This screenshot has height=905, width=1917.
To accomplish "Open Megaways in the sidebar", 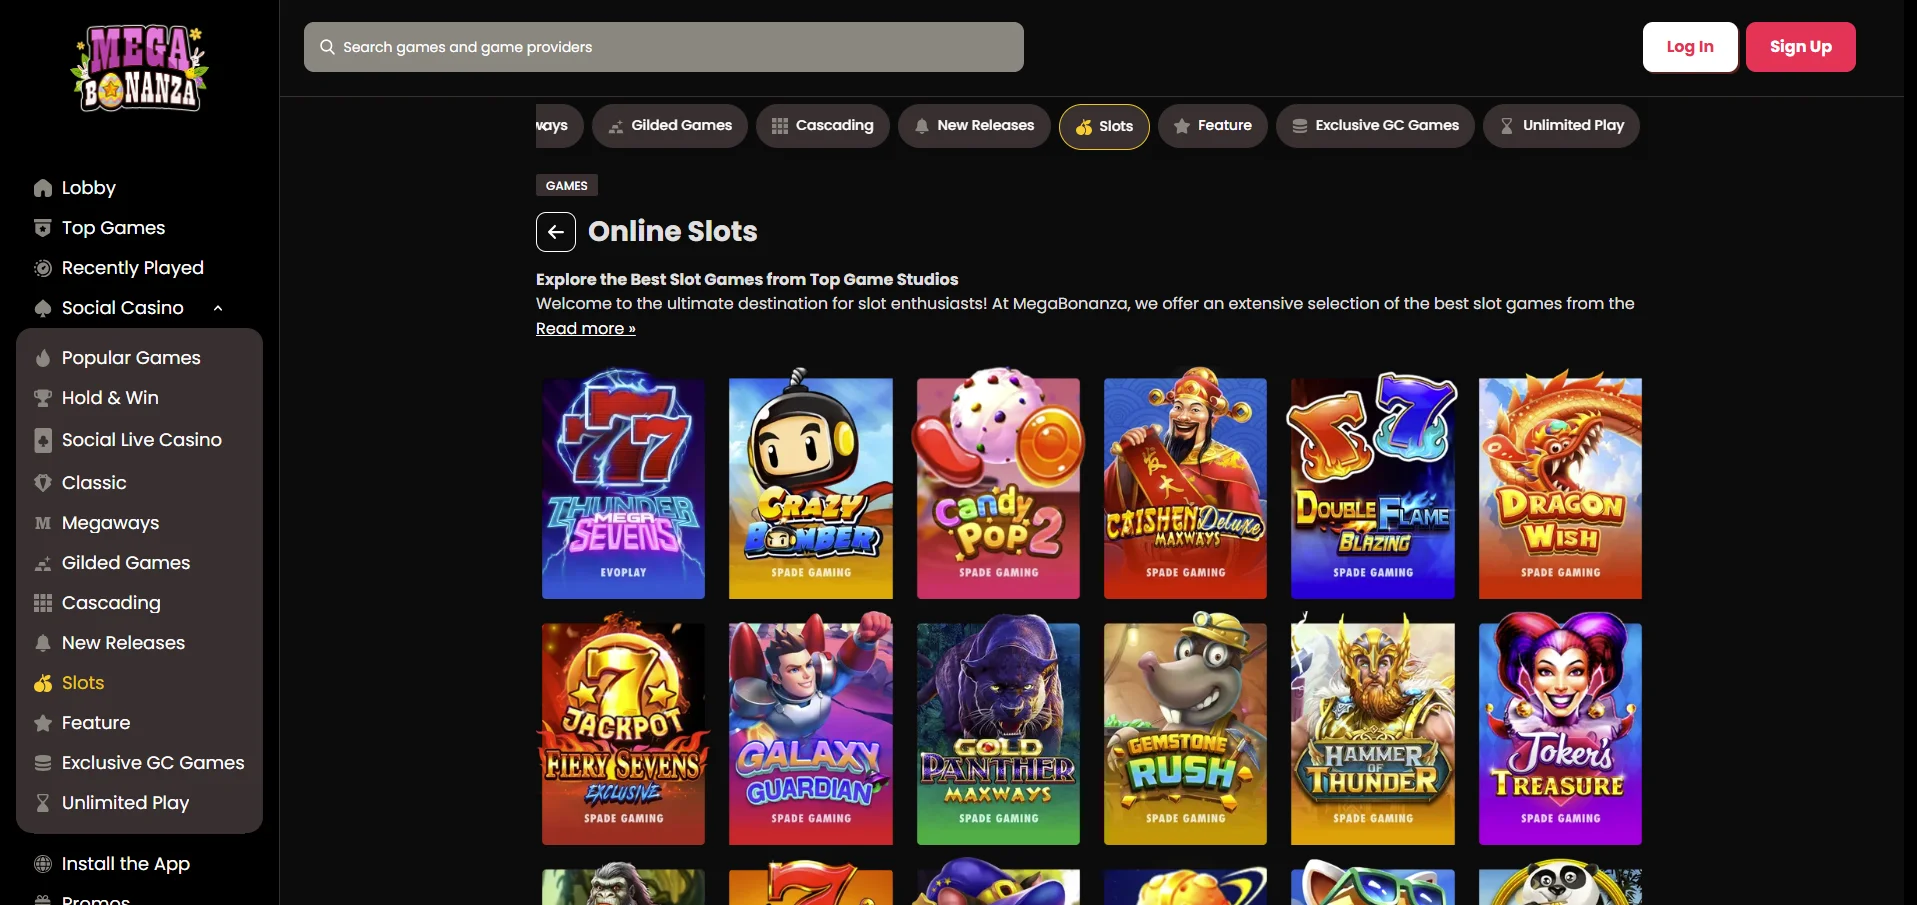I will coord(110,523).
